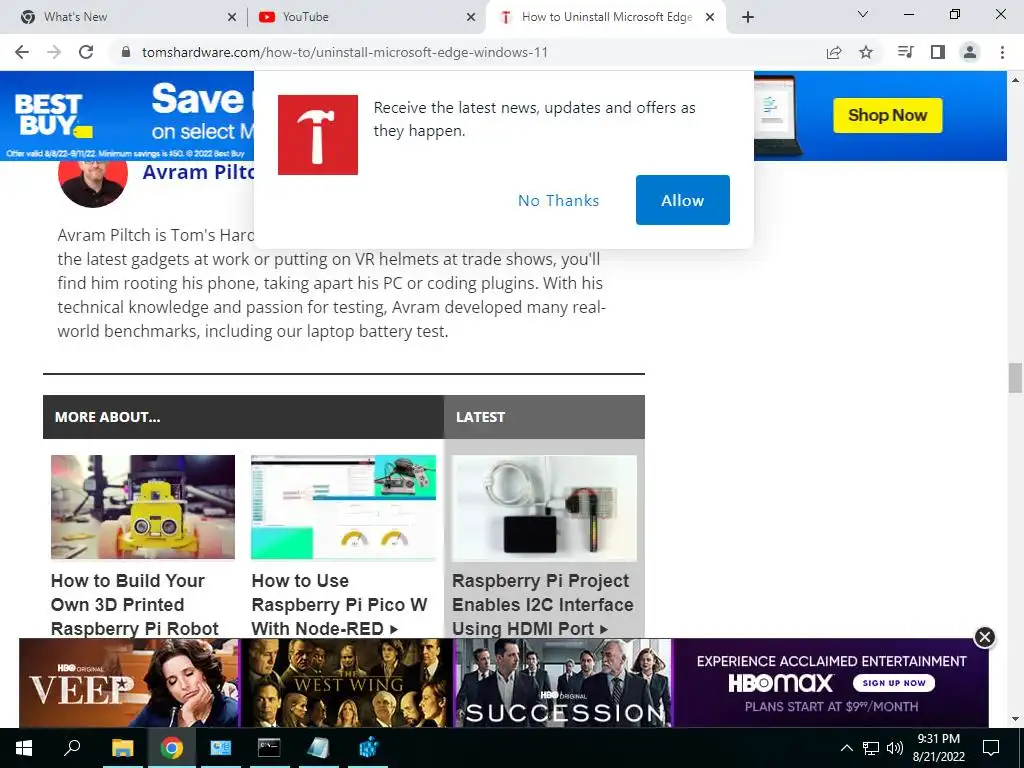Click the Chrome taskbar icon
The width and height of the screenshot is (1024, 768).
click(172, 748)
